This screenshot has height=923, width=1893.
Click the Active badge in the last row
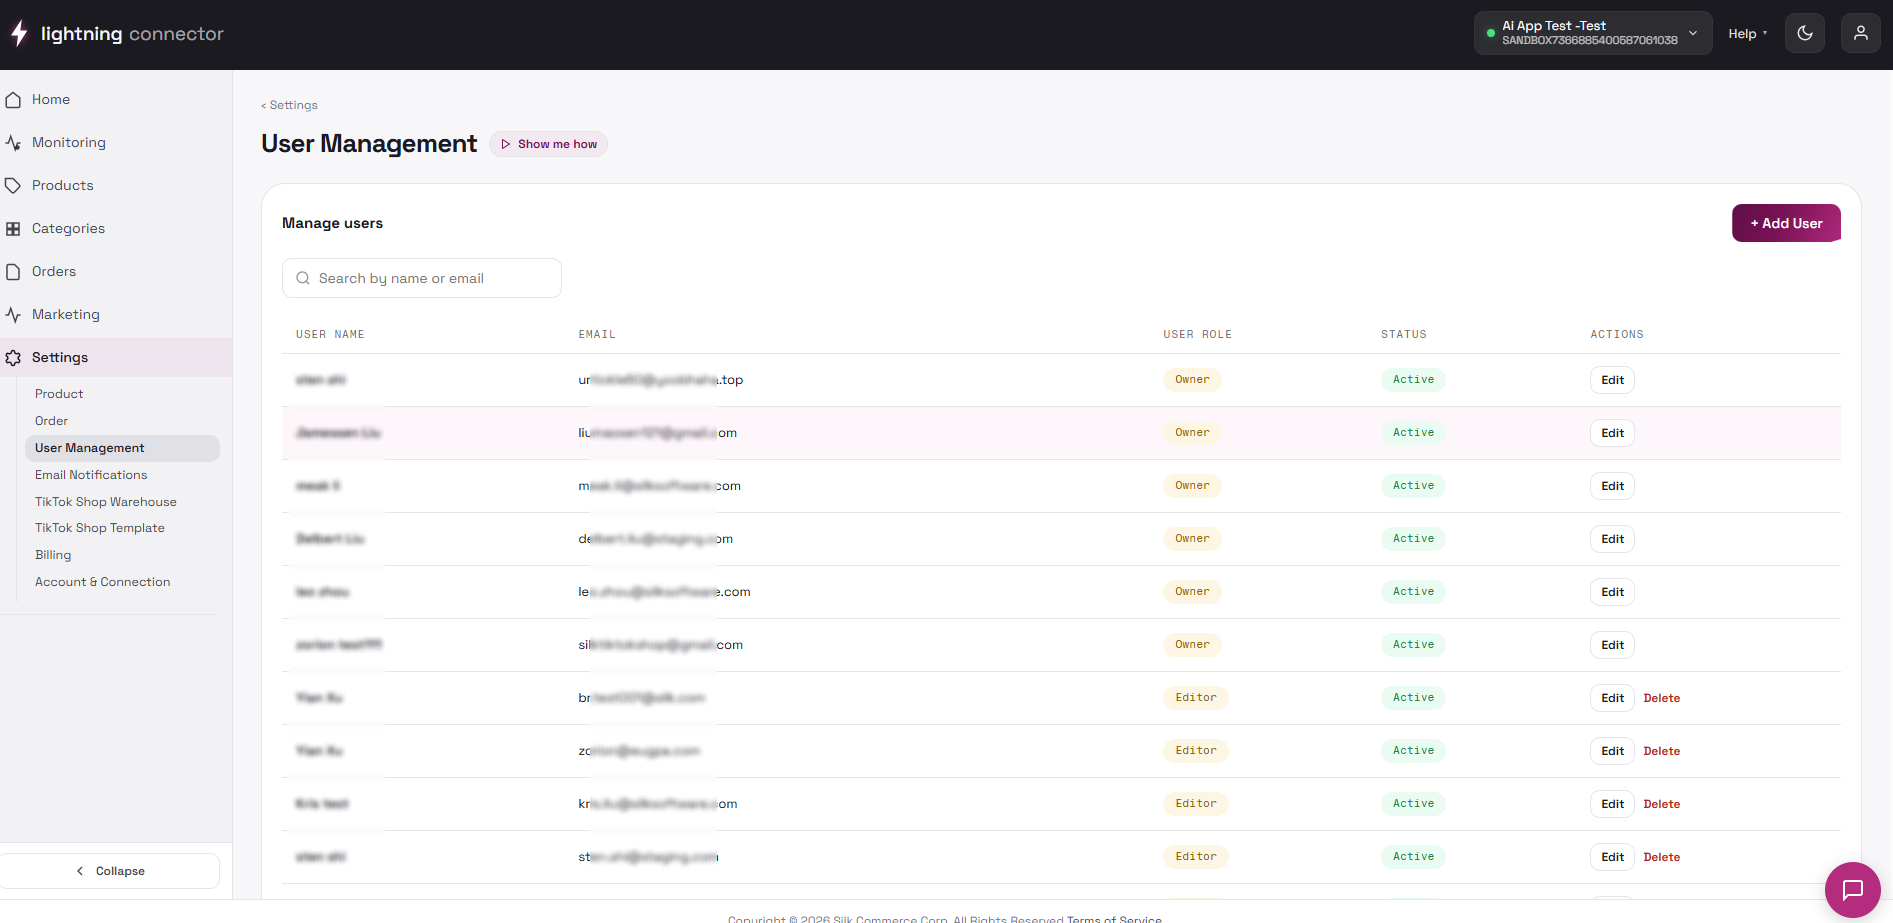1413,857
